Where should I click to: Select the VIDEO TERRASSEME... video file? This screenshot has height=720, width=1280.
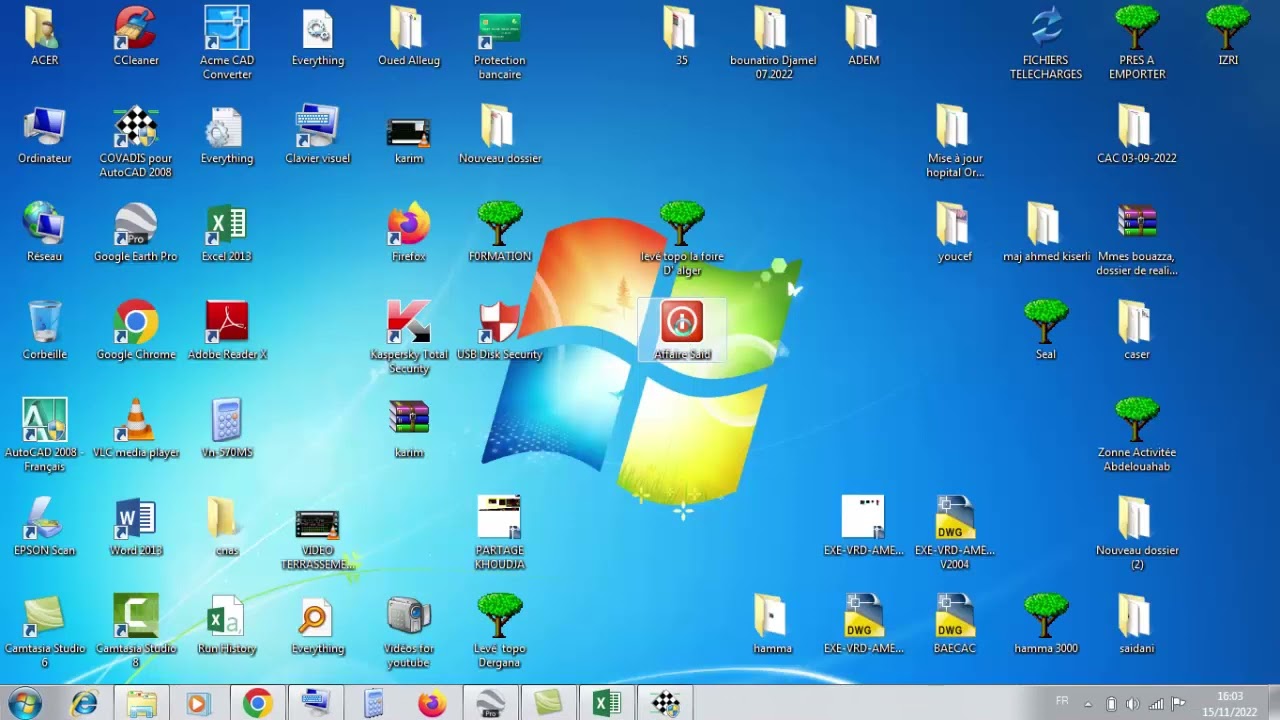pyautogui.click(x=318, y=541)
